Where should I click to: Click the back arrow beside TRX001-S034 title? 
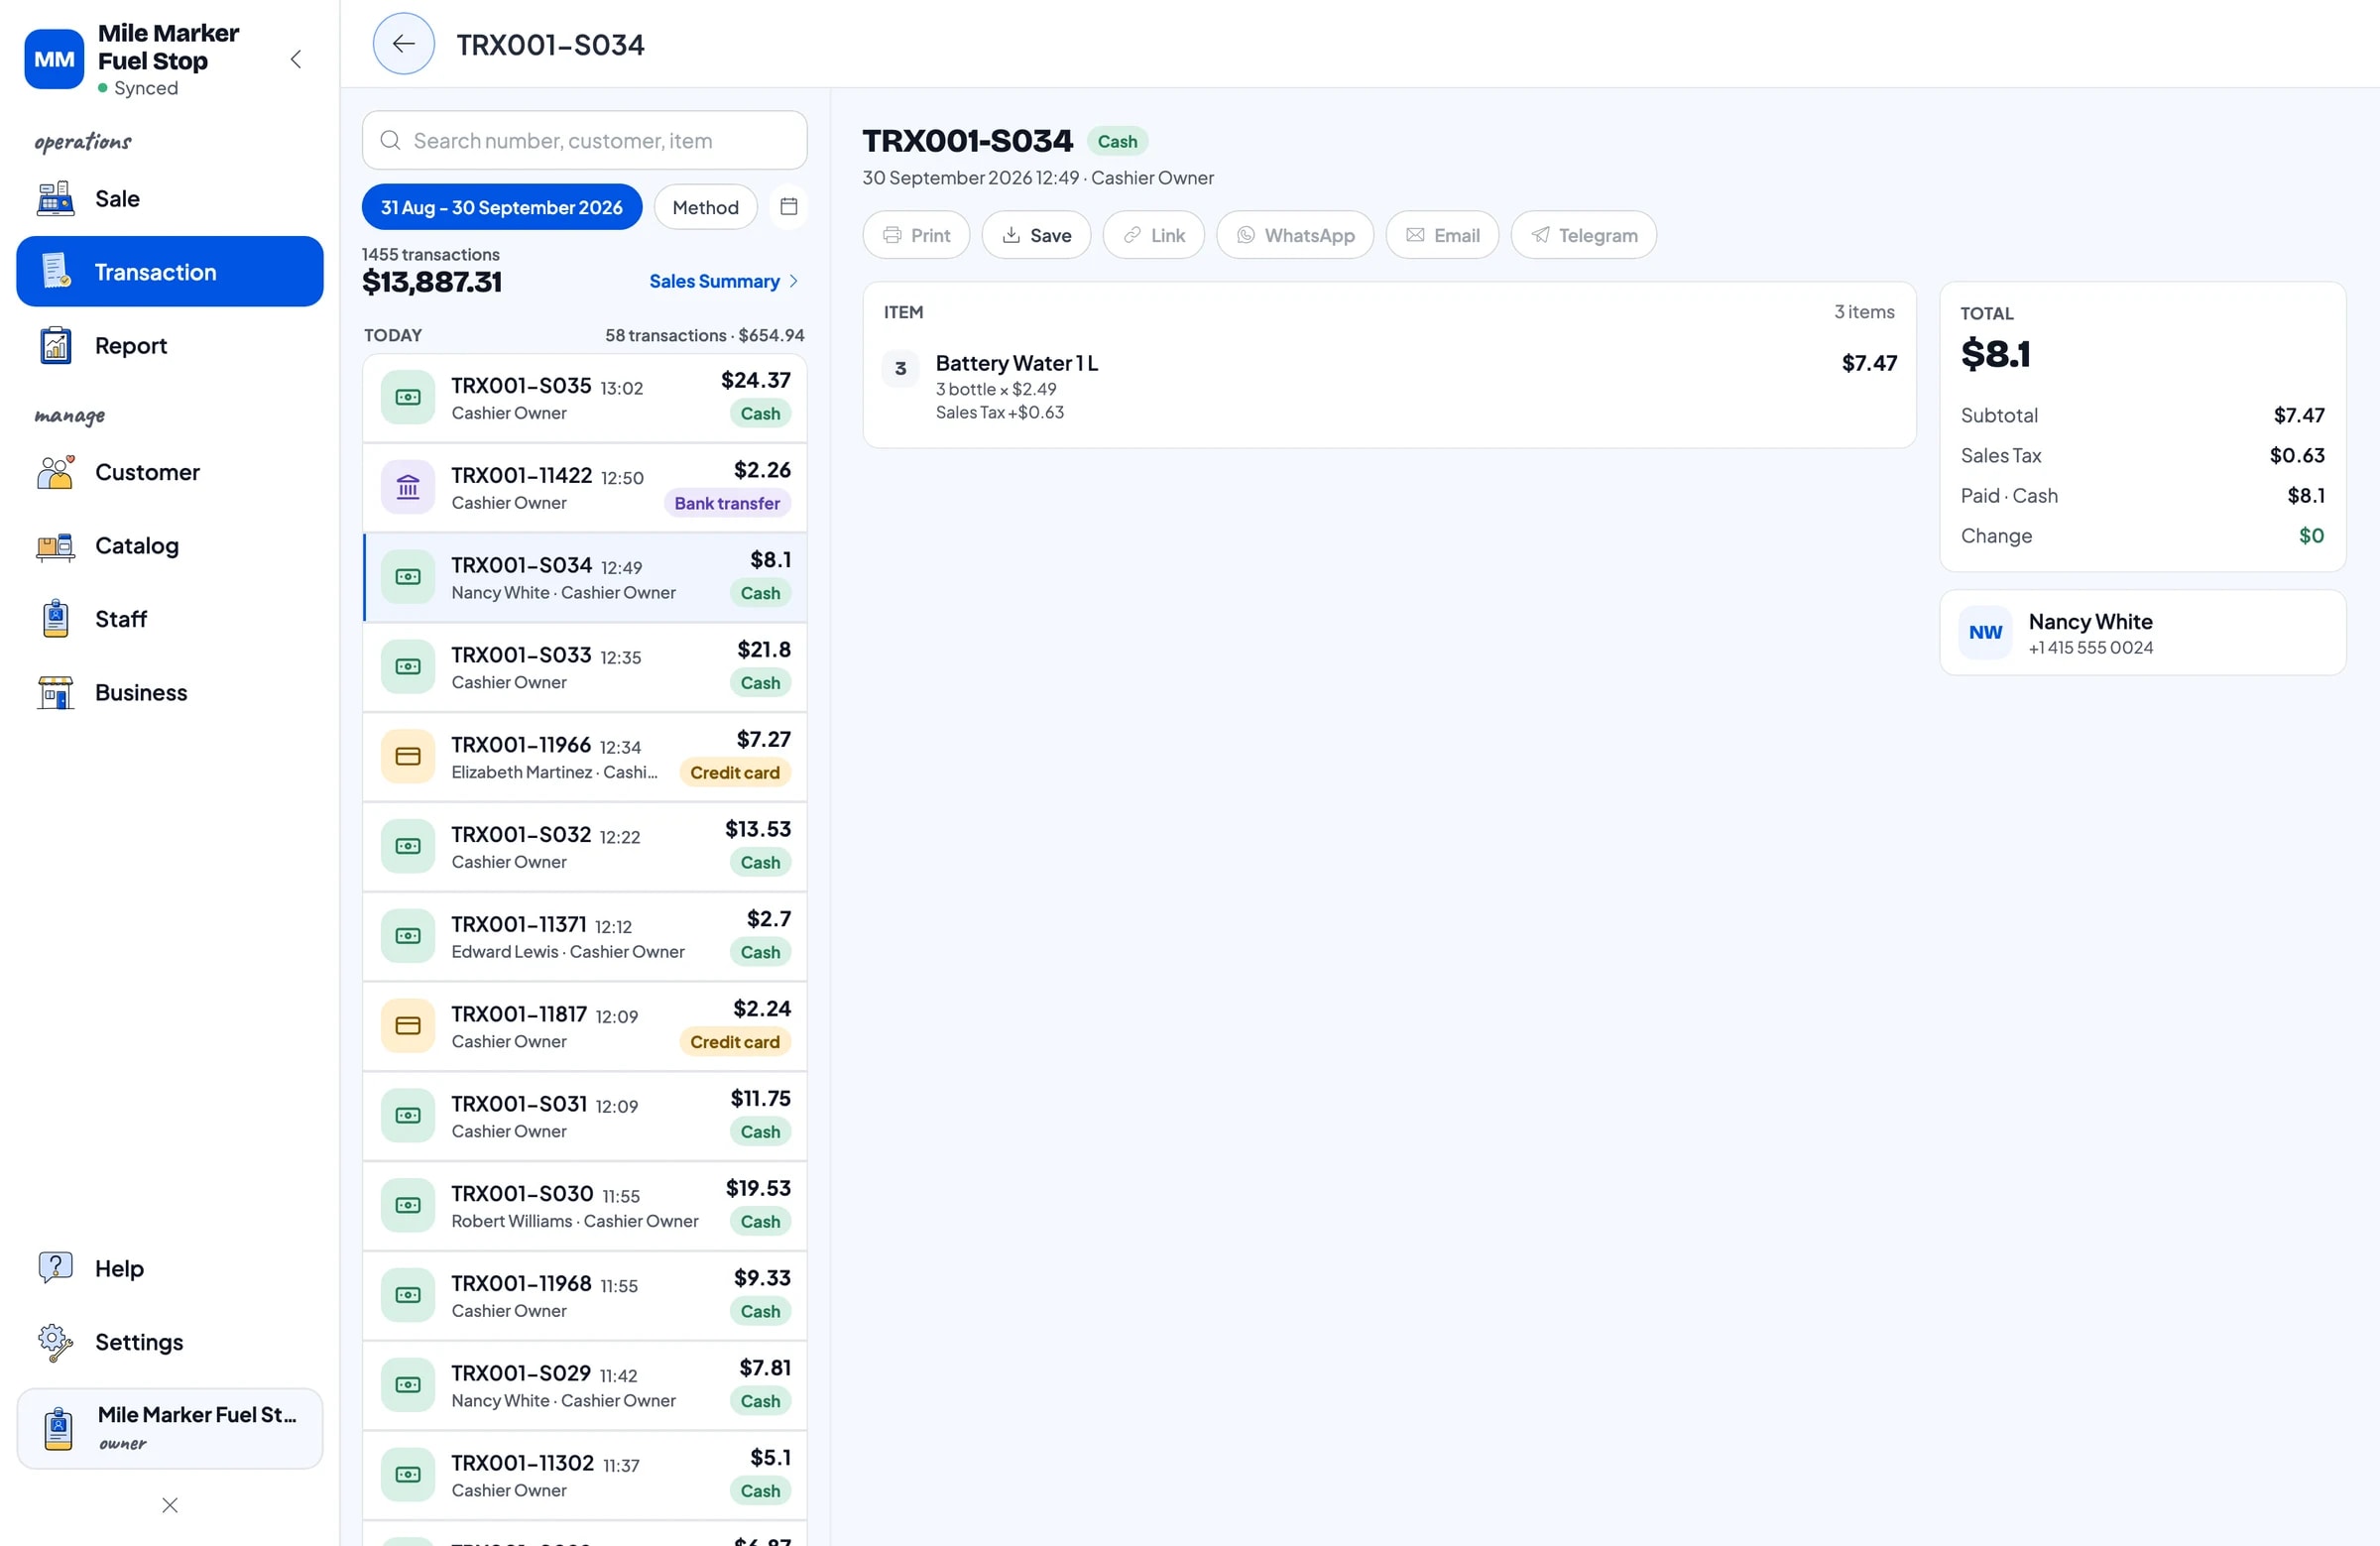pyautogui.click(x=403, y=44)
